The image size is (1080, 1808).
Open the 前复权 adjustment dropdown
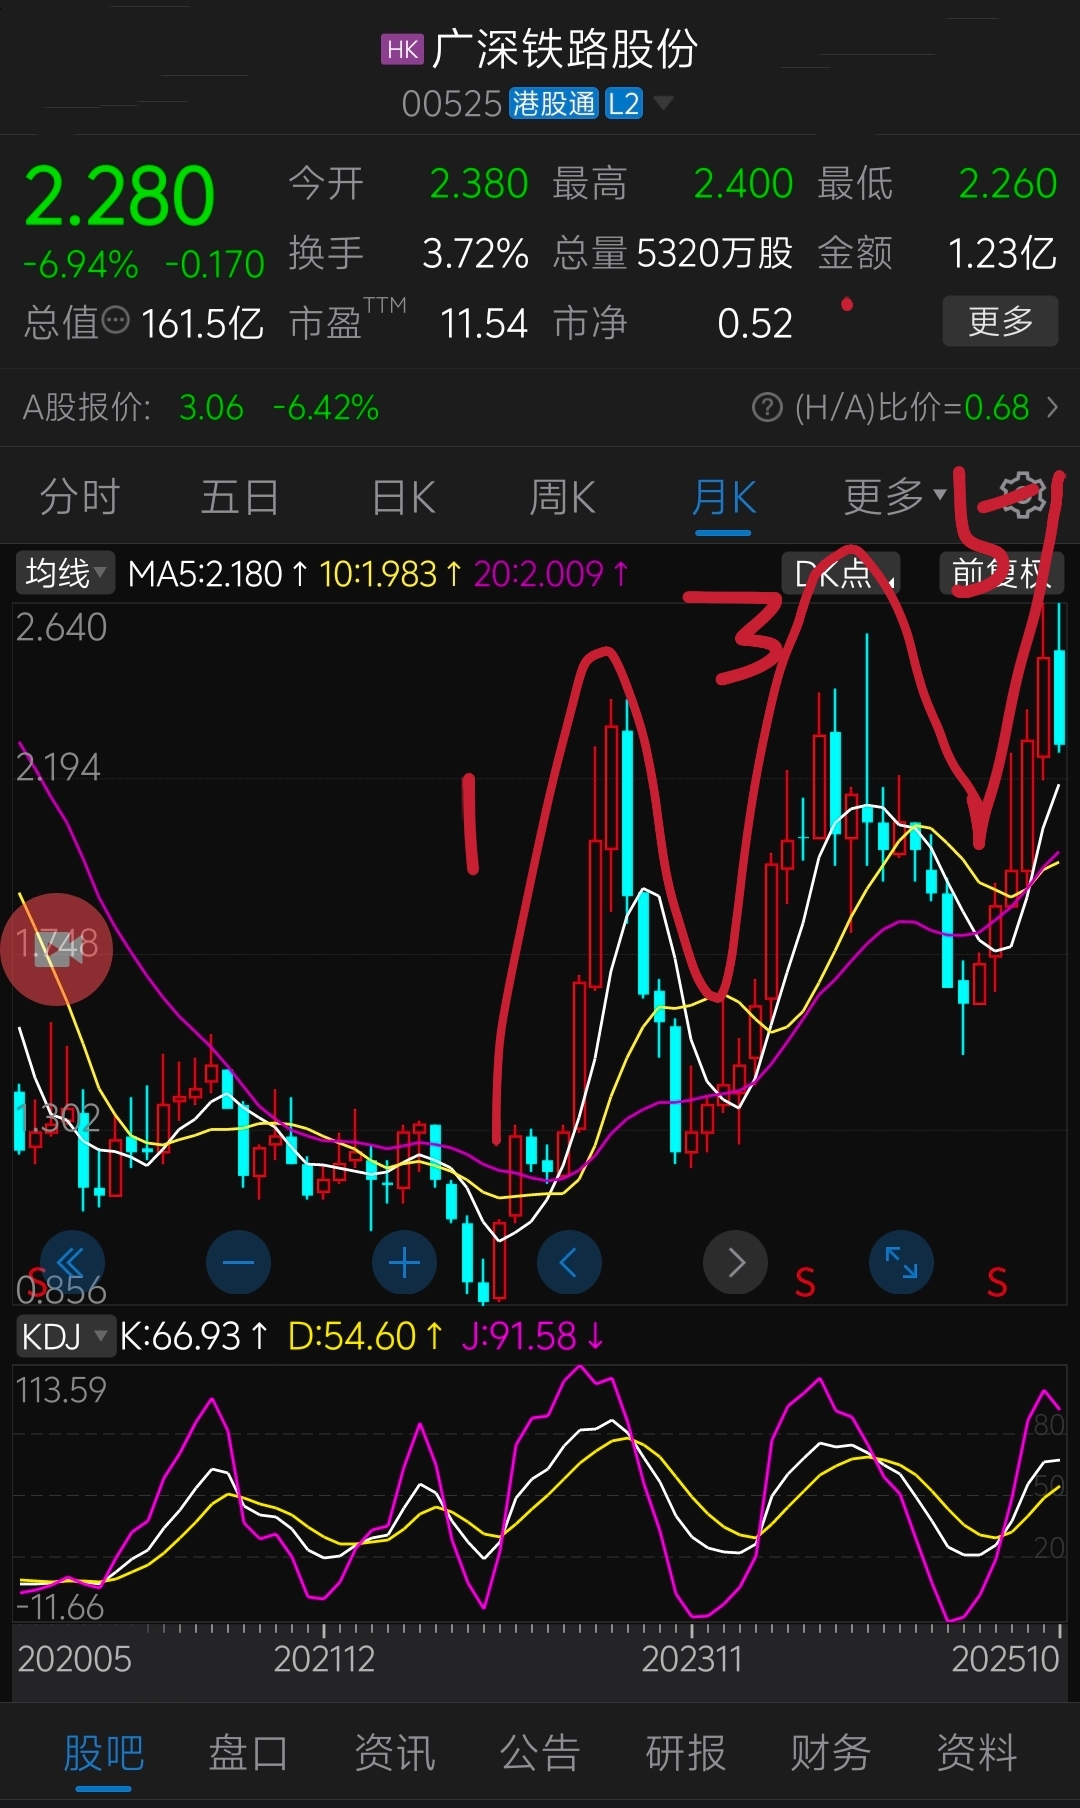tap(1001, 574)
